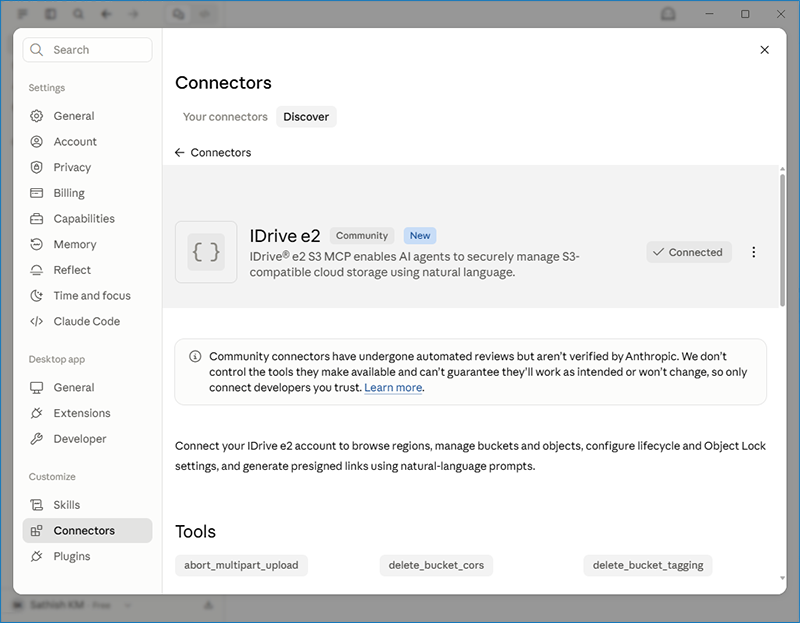Select the Privacy shield icon
Screen dimensions: 800x623
[x=36, y=167]
